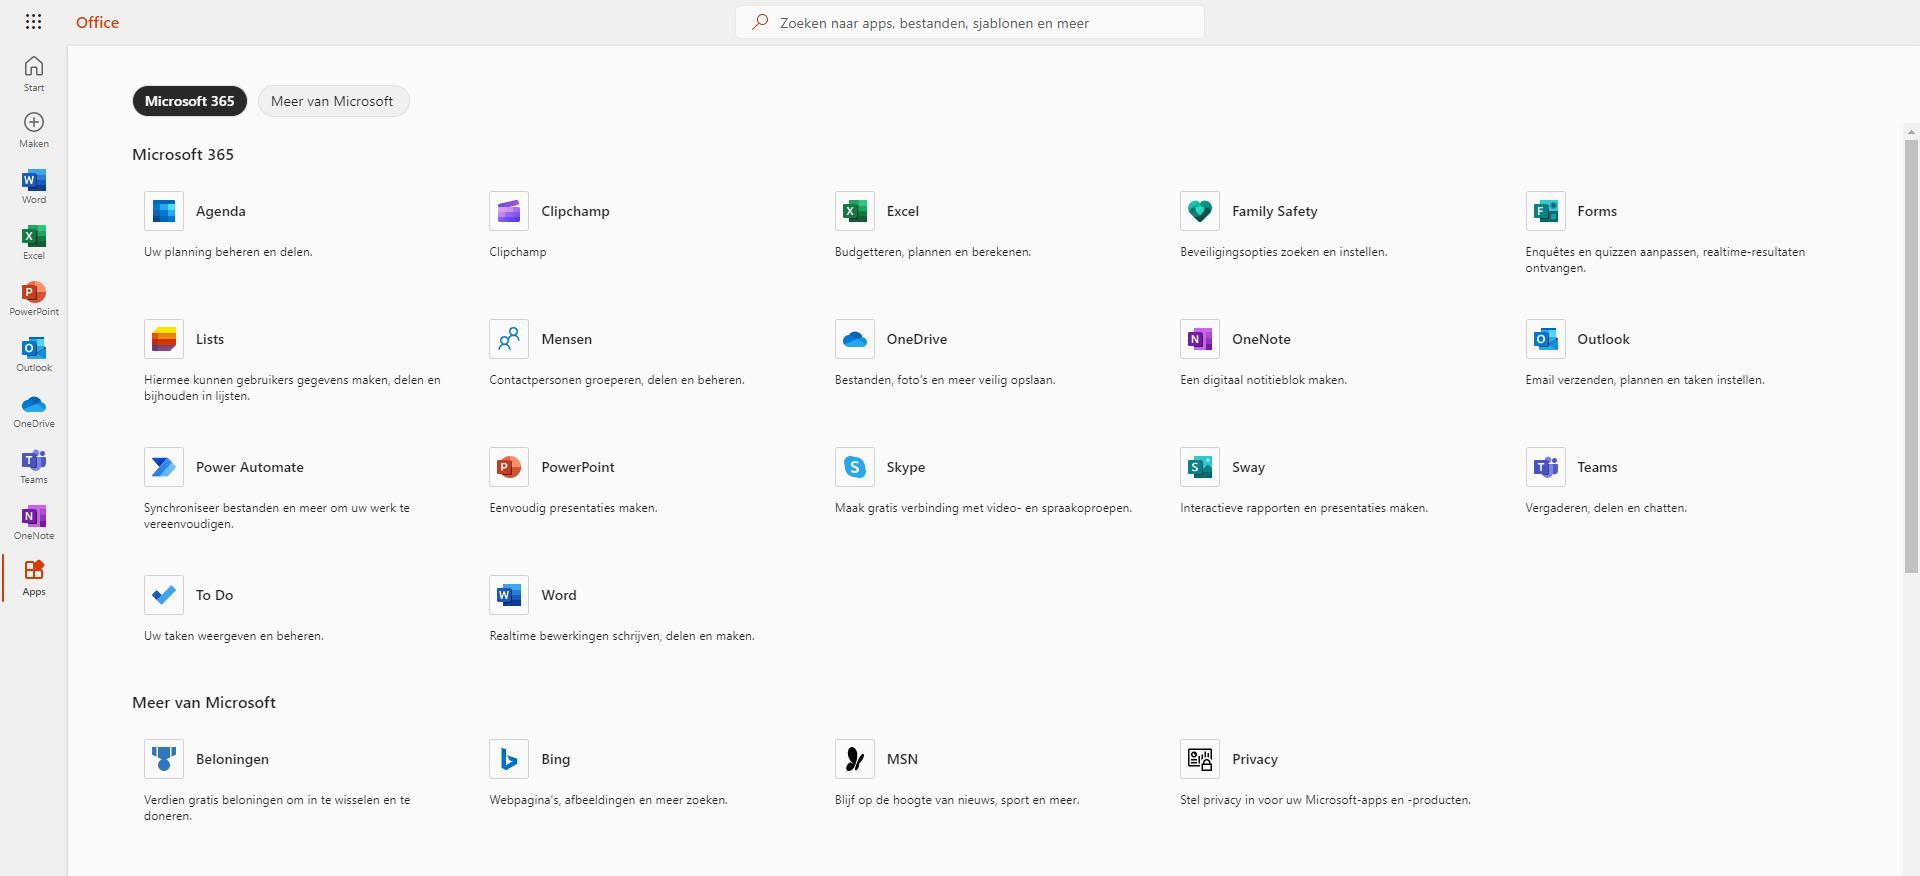This screenshot has width=1920, height=876.
Task: Click 'Beveiligingsopties zoeken en instellen.' text
Action: pos(1283,252)
